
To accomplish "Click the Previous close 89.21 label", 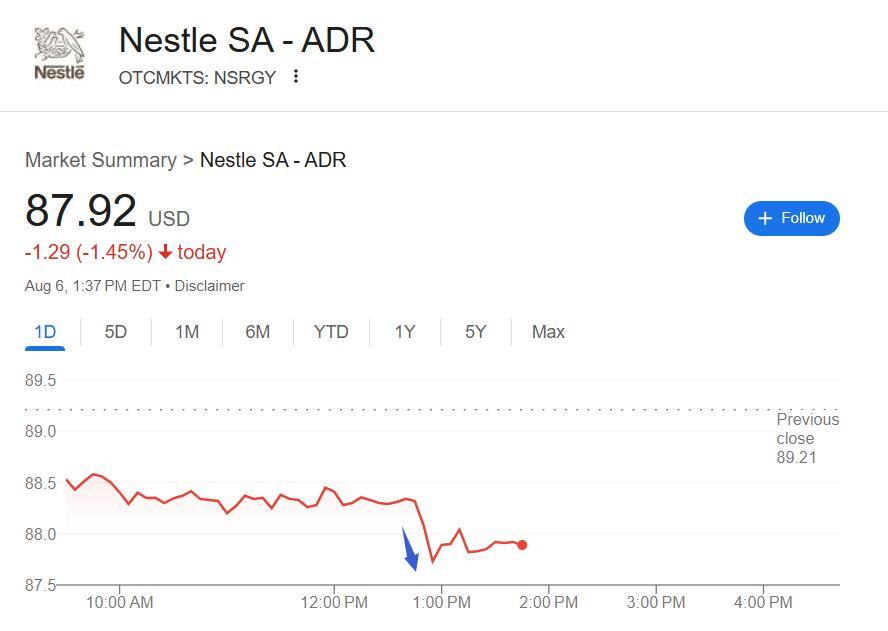I will 808,438.
